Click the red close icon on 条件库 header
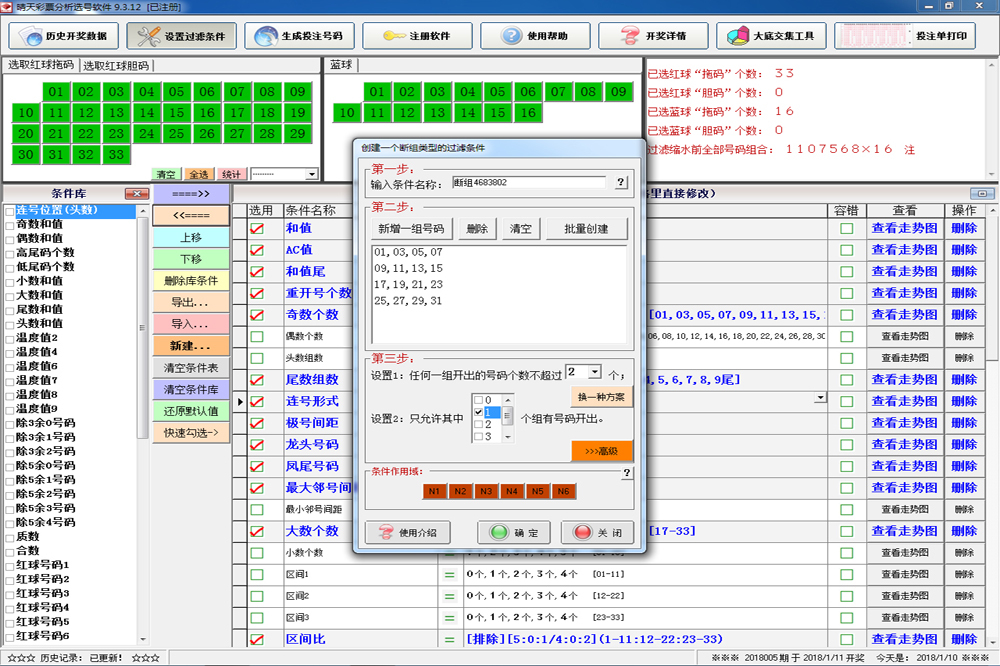The image size is (1000, 666). click(136, 194)
